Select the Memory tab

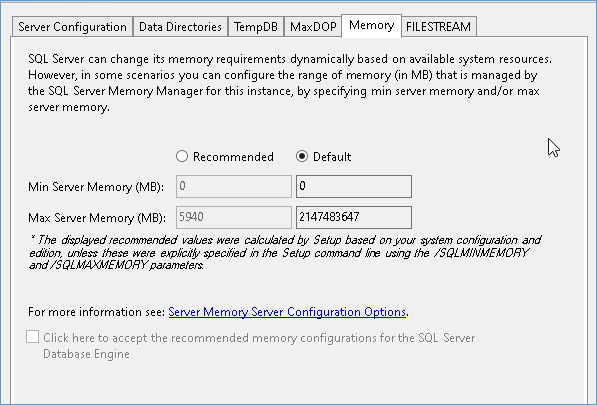[x=371, y=26]
